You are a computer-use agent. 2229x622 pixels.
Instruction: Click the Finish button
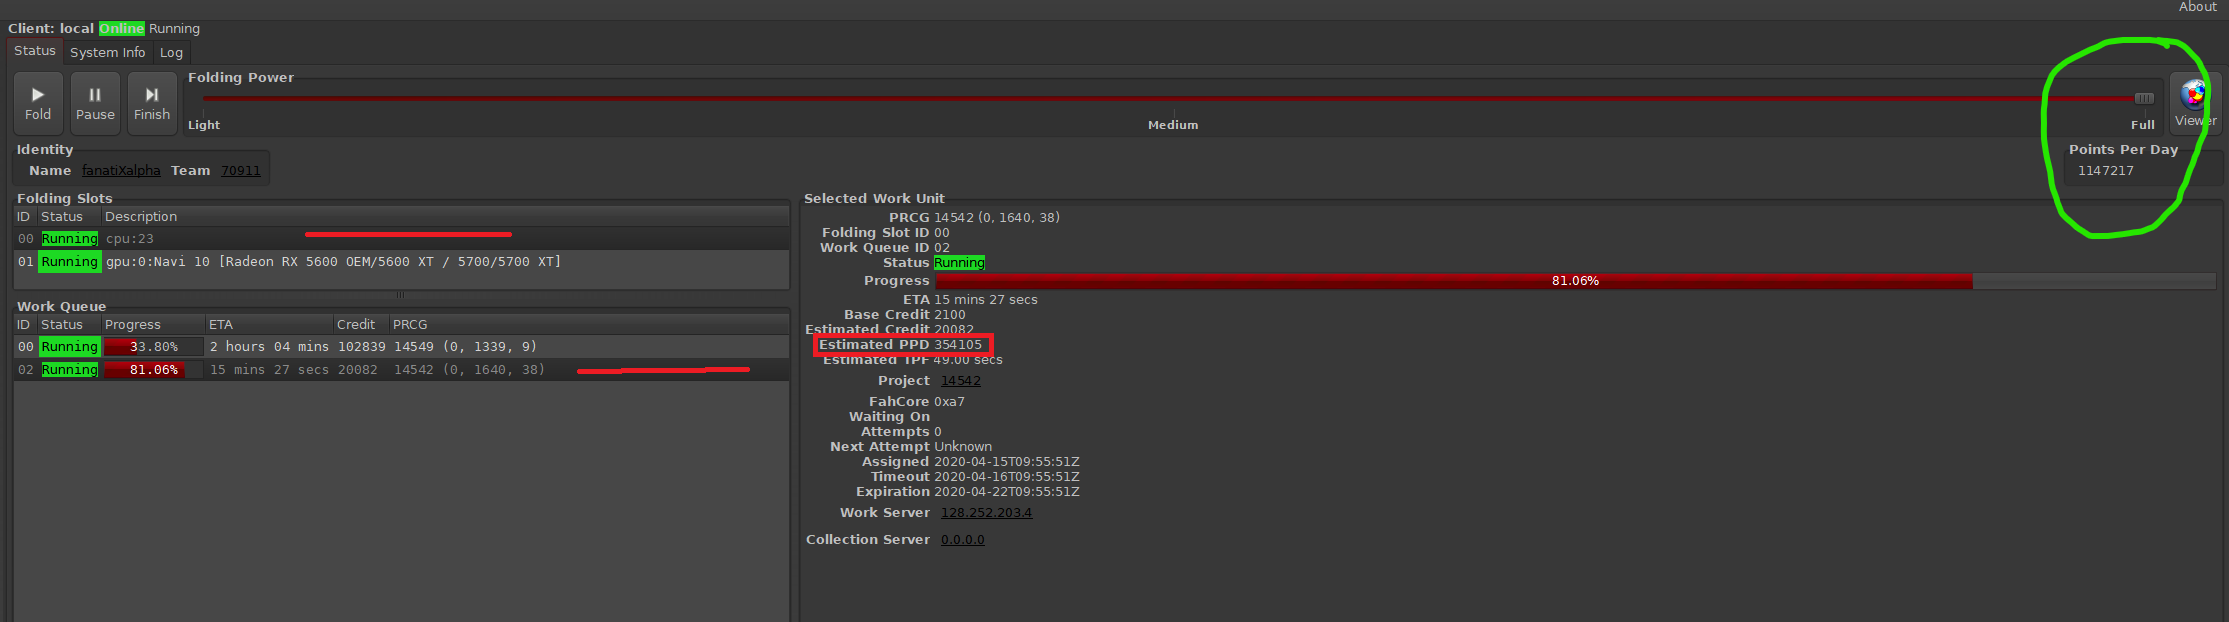pyautogui.click(x=152, y=103)
